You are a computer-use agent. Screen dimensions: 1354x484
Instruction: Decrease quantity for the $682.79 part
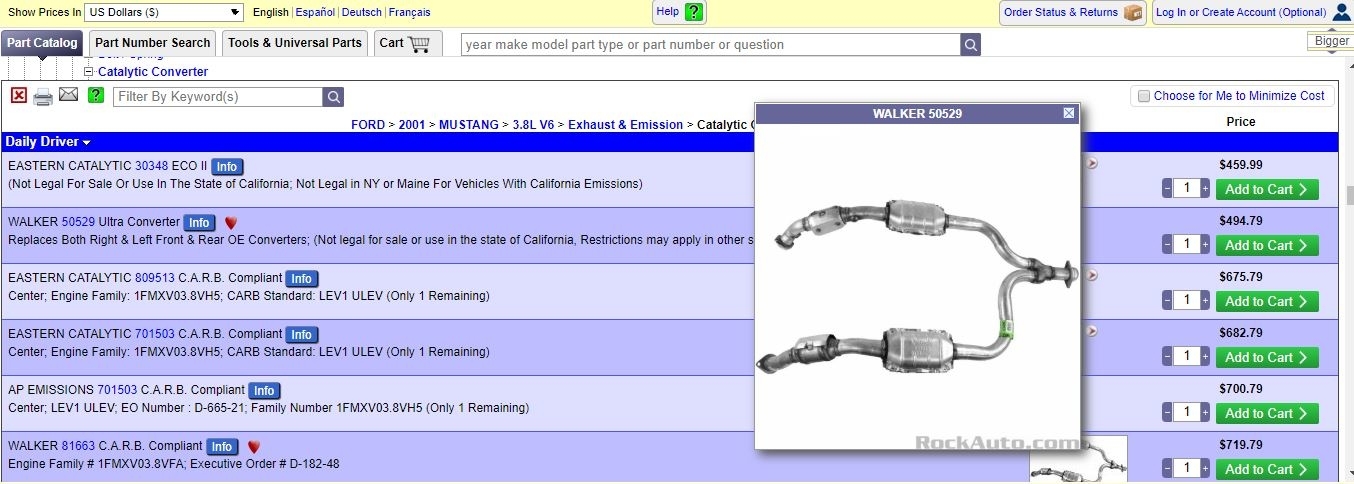pos(1167,356)
